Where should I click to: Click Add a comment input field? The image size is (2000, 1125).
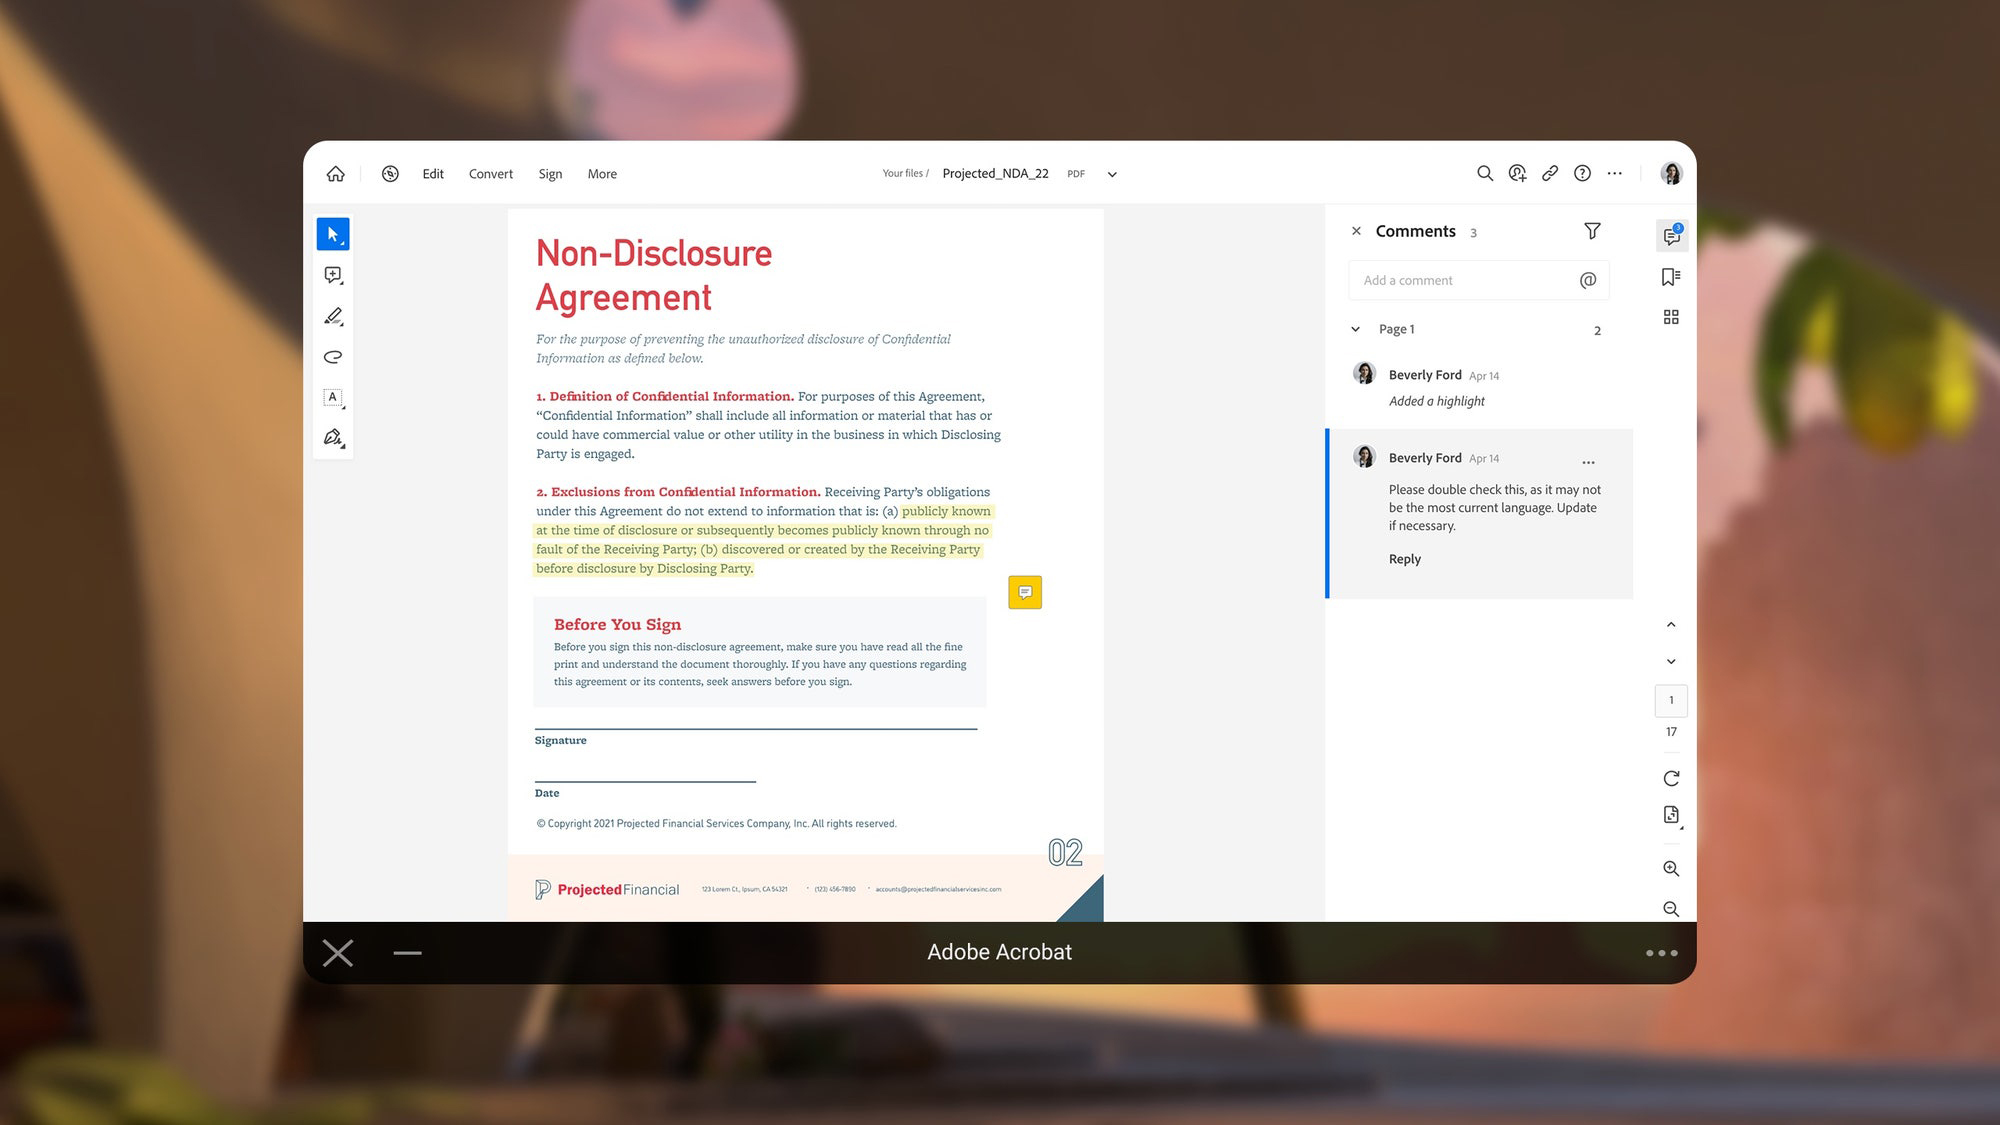tap(1463, 280)
